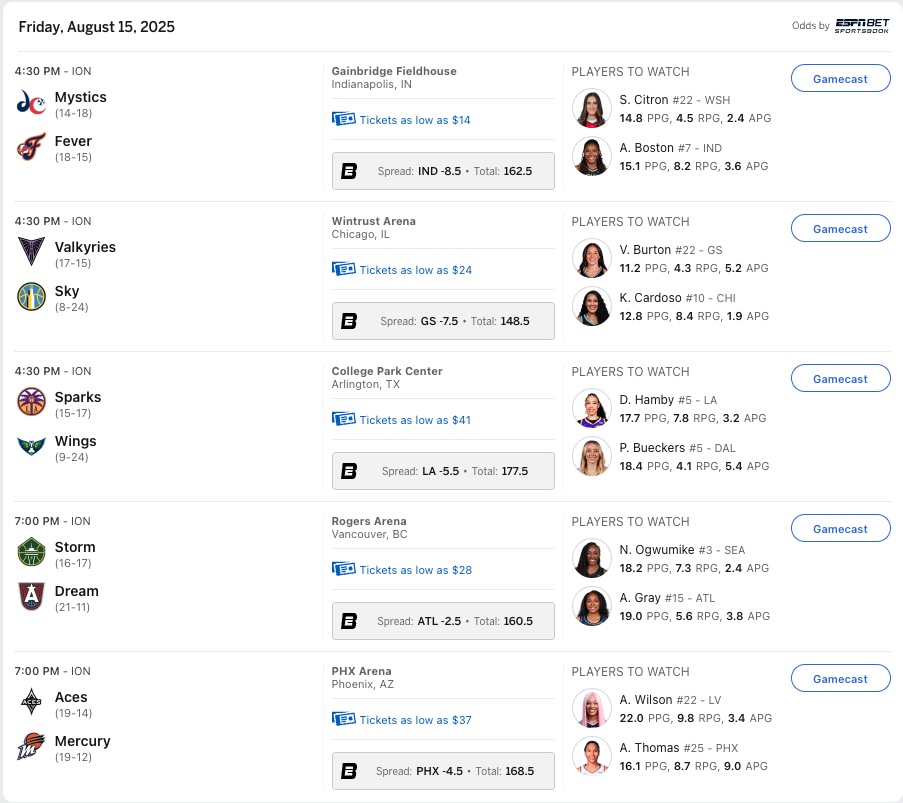Click the Sky team logo
The height and width of the screenshot is (803, 903).
(x=31, y=297)
